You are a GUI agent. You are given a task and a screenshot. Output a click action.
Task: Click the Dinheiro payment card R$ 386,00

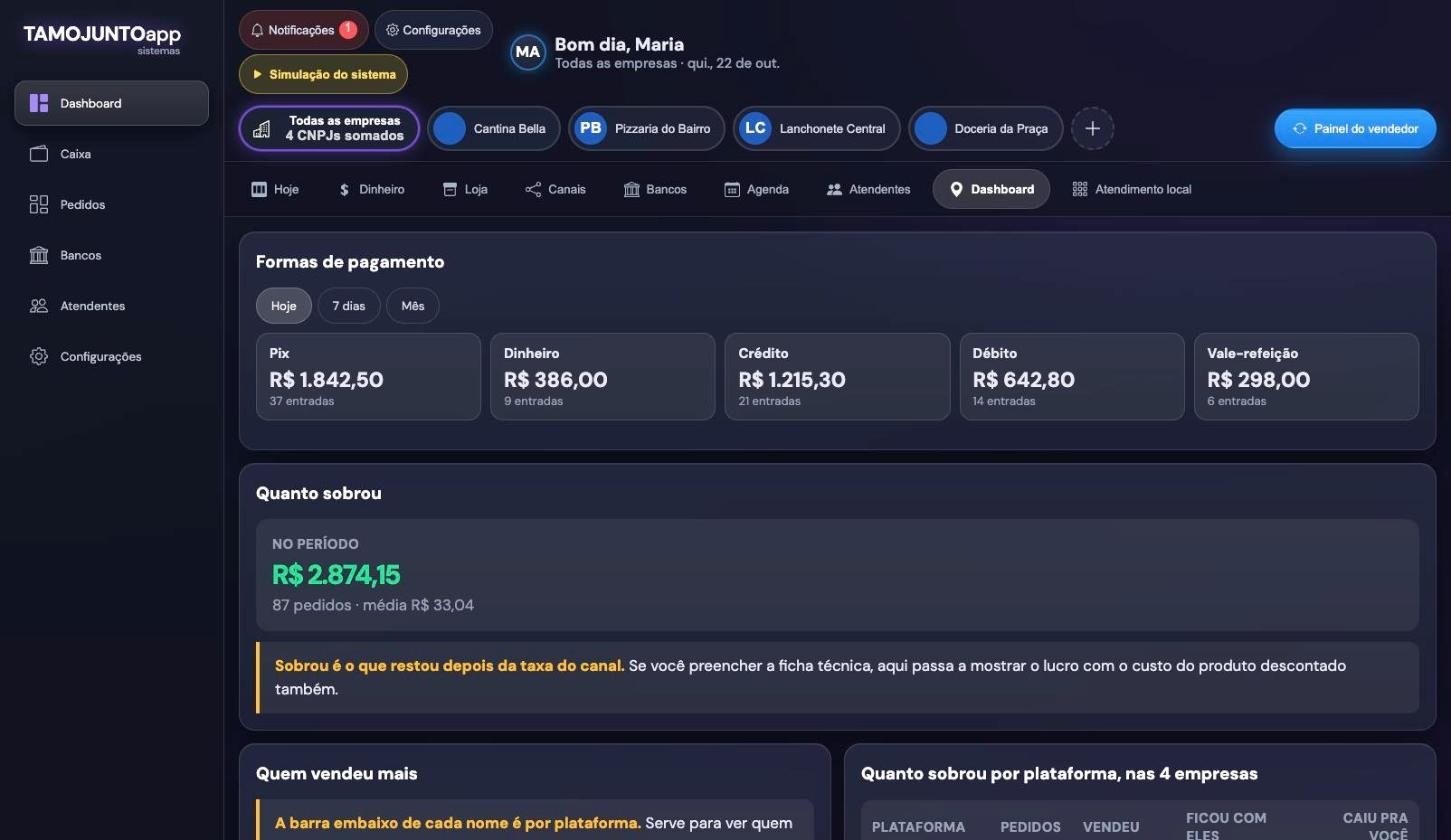coord(603,377)
